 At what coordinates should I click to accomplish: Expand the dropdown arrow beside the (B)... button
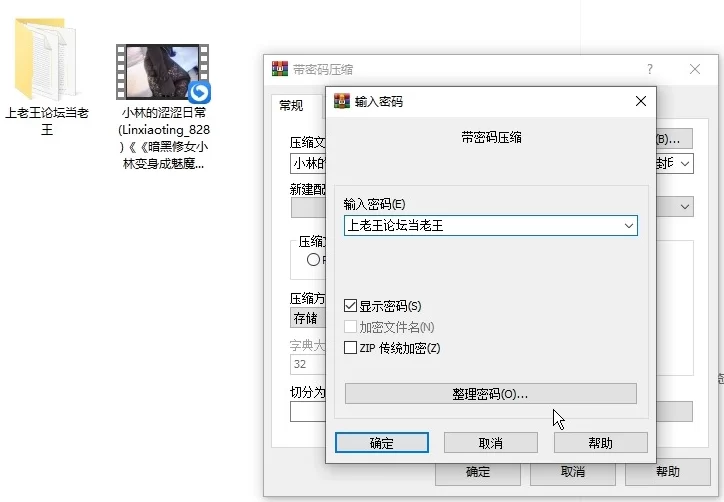(685, 163)
